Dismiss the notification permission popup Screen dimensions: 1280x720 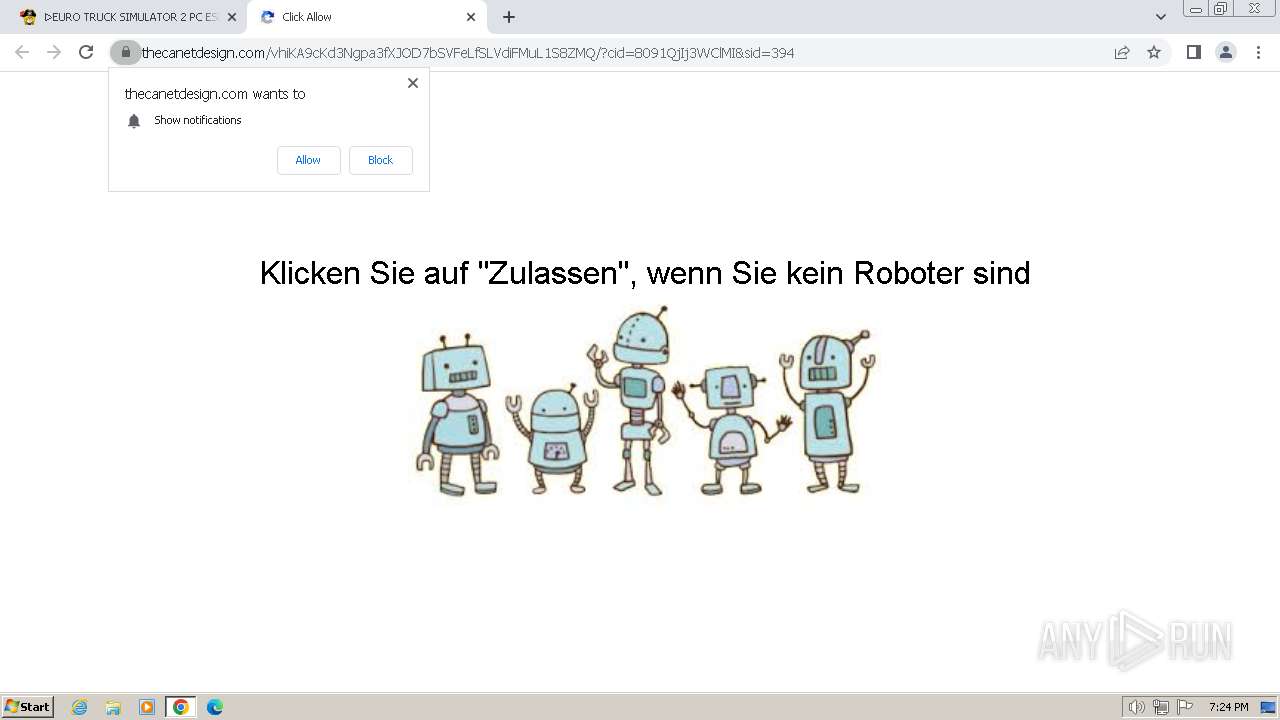(412, 83)
